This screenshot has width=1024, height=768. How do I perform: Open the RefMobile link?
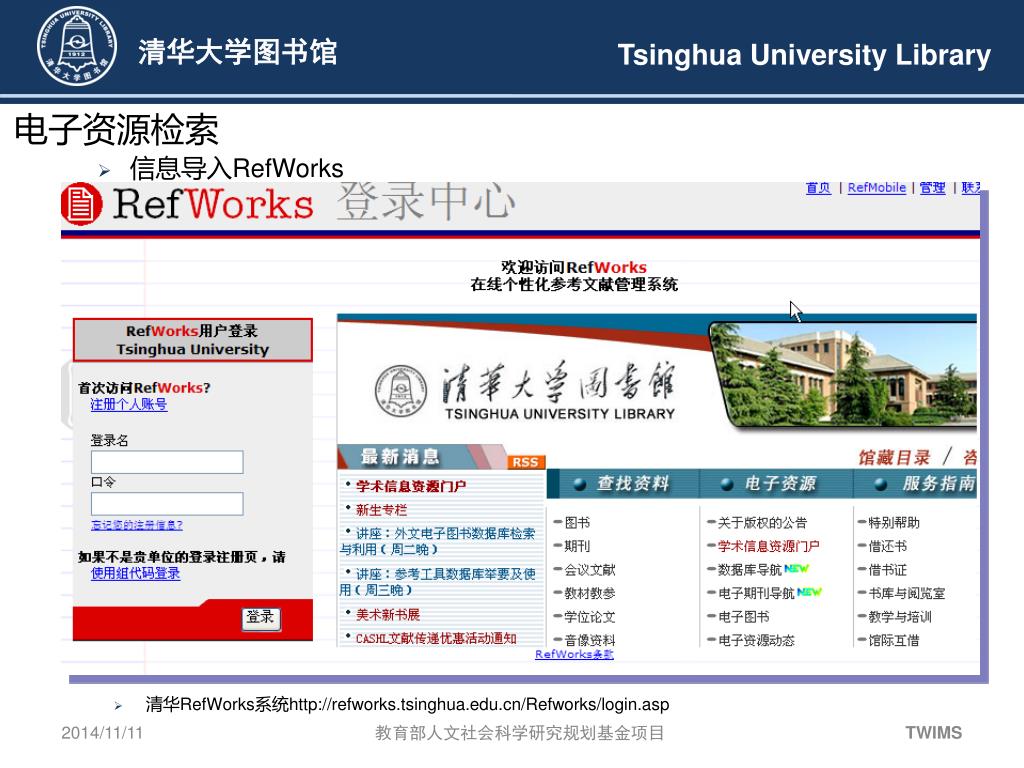(876, 188)
